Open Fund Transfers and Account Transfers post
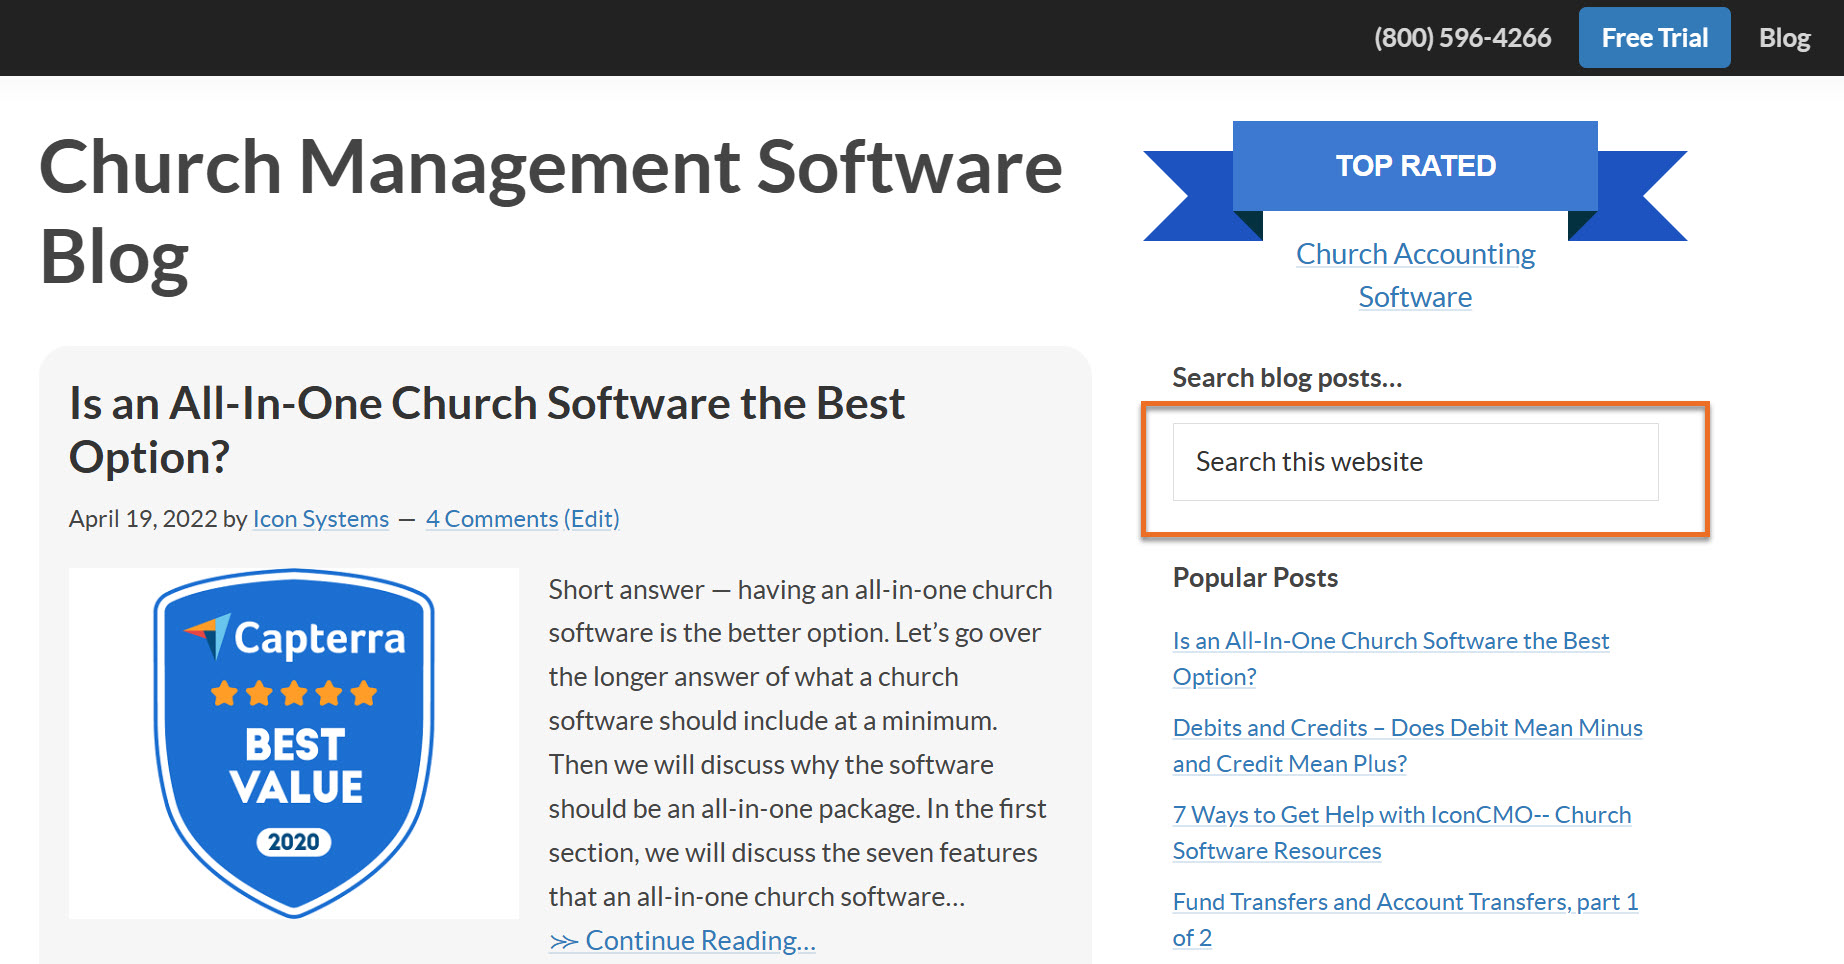 pyautogui.click(x=1404, y=903)
